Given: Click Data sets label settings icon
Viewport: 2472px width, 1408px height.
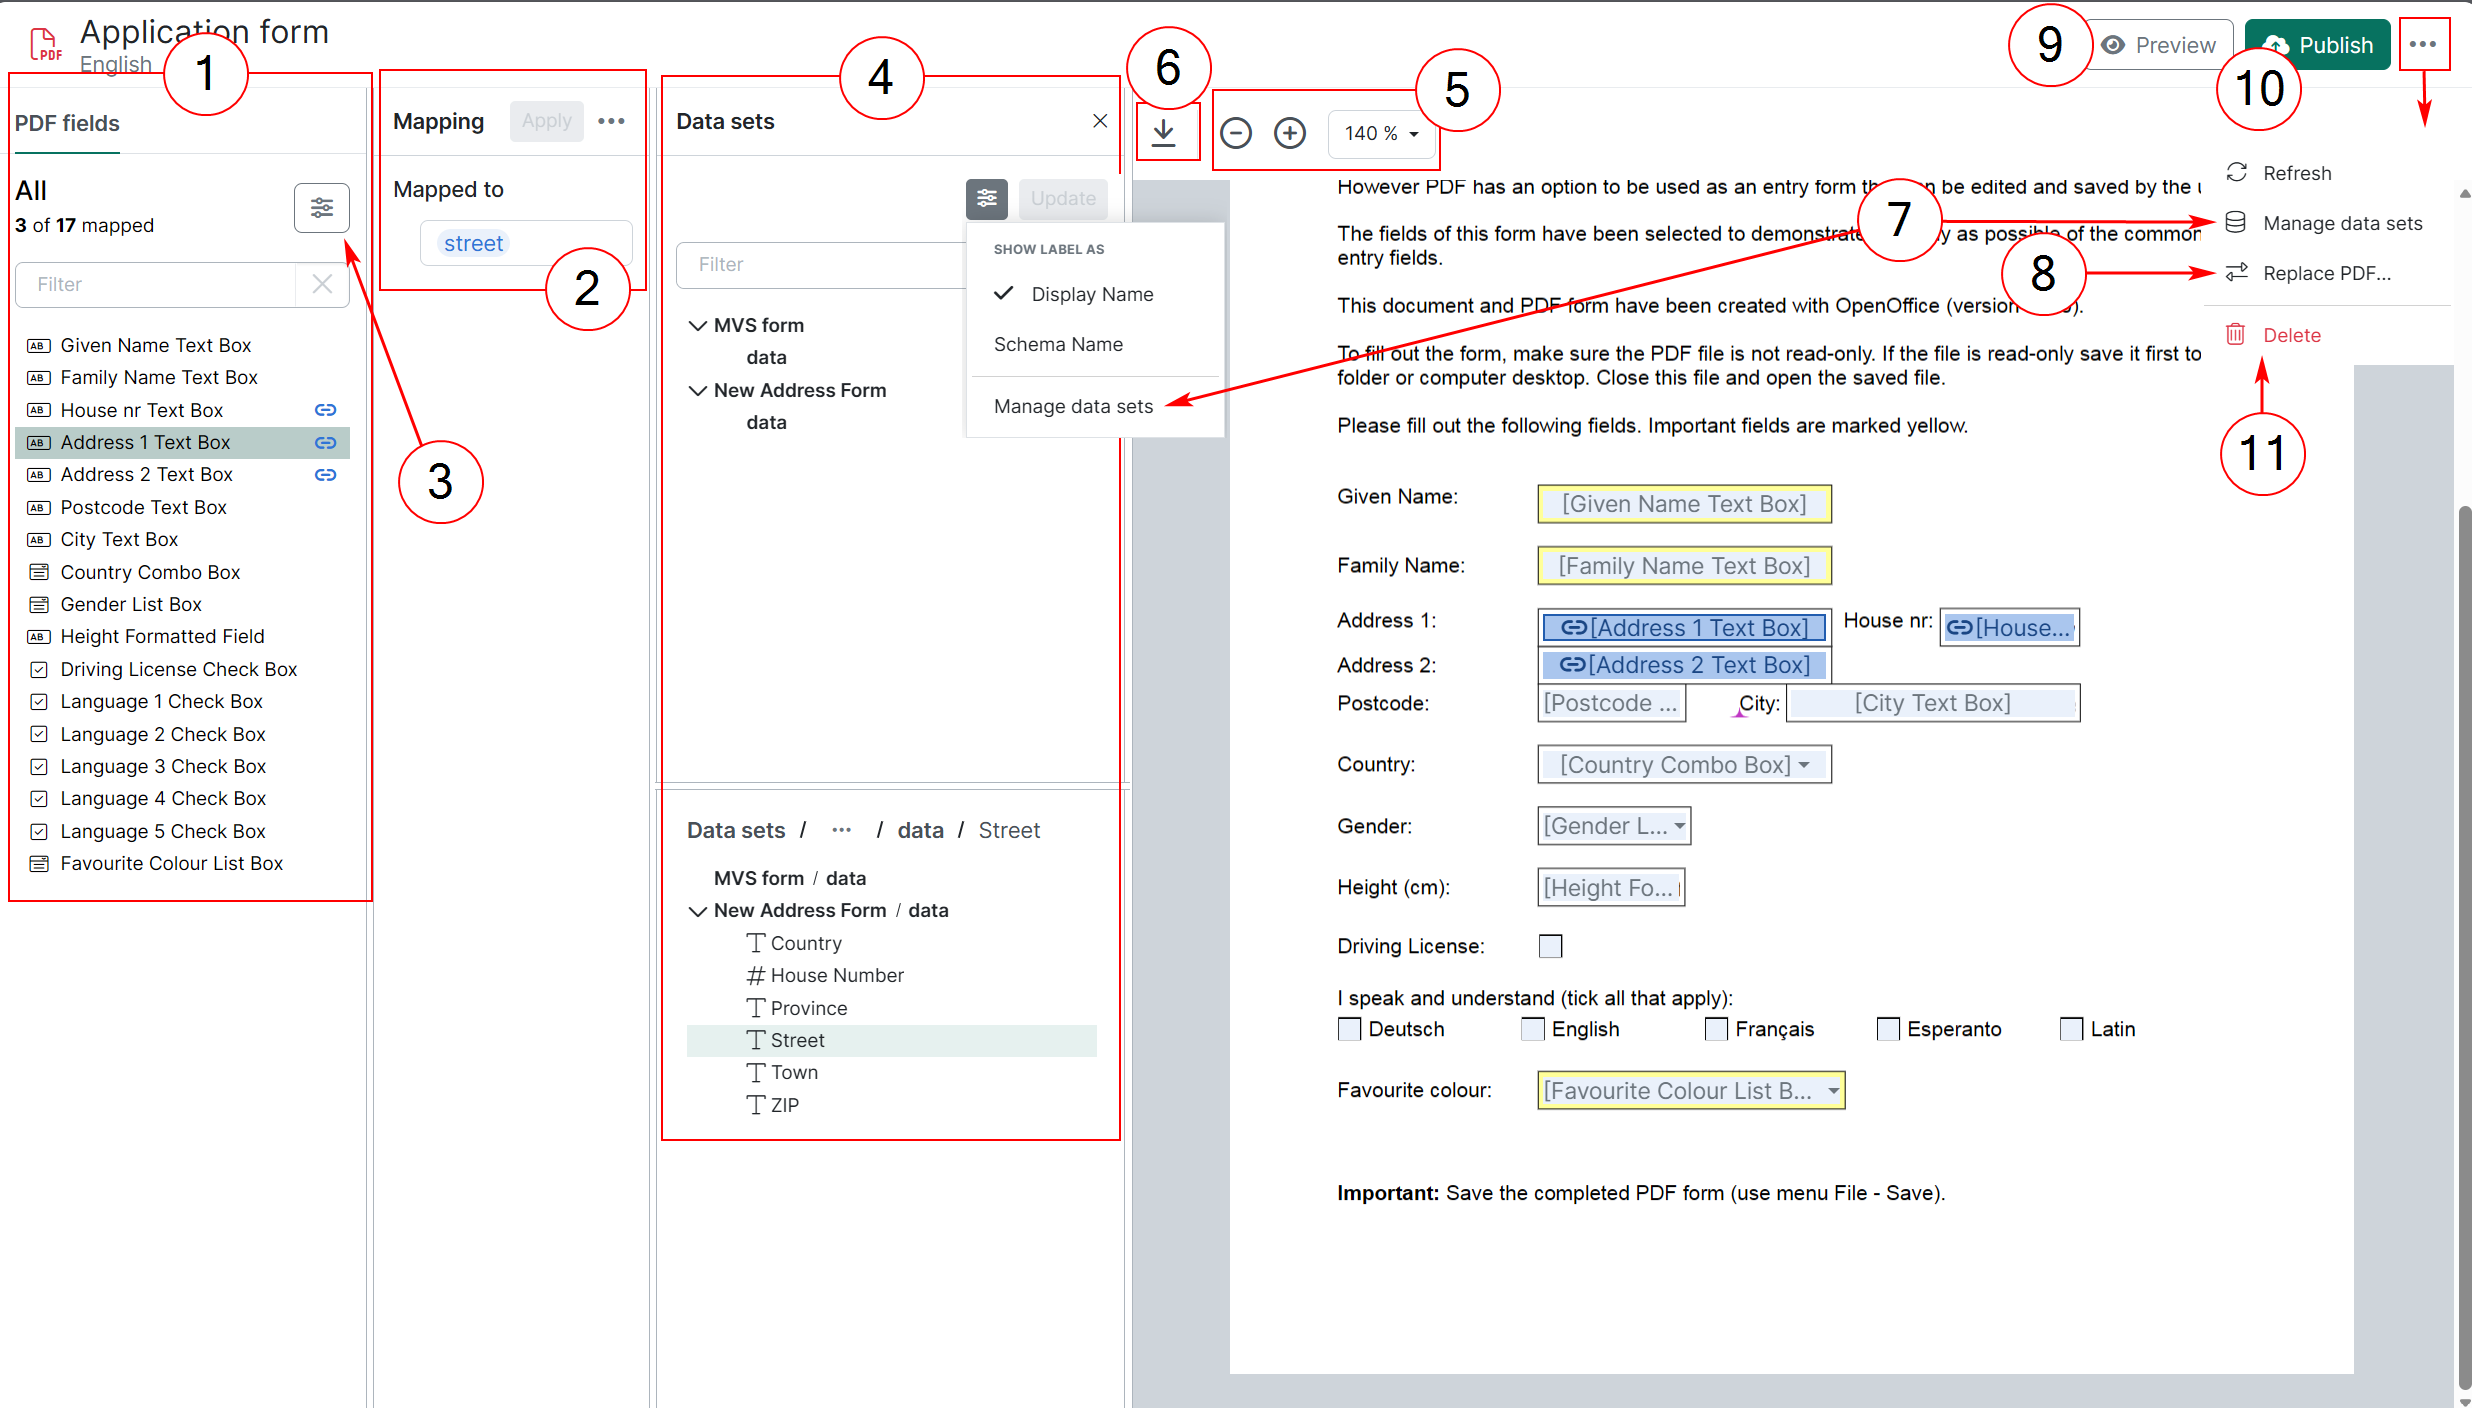Looking at the screenshot, I should pos(986,198).
